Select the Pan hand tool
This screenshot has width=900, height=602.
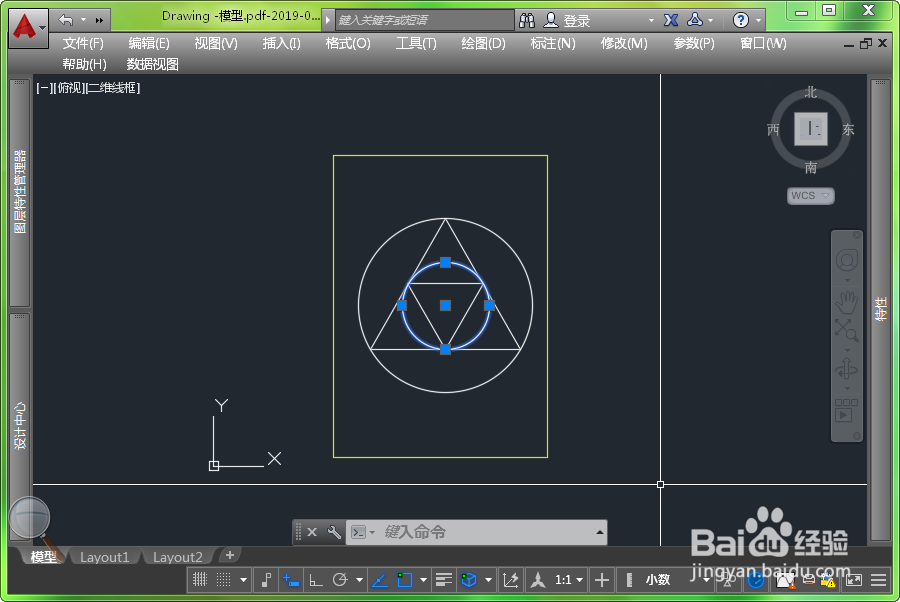847,302
